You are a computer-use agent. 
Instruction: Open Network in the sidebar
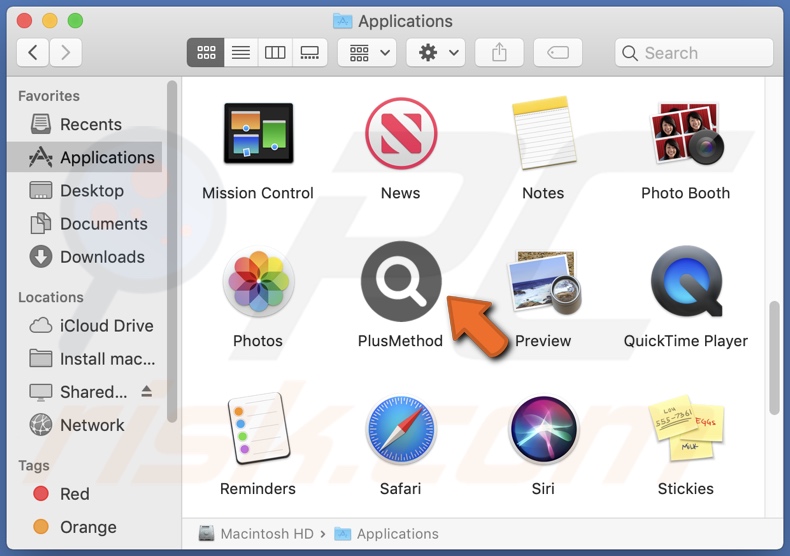point(84,426)
